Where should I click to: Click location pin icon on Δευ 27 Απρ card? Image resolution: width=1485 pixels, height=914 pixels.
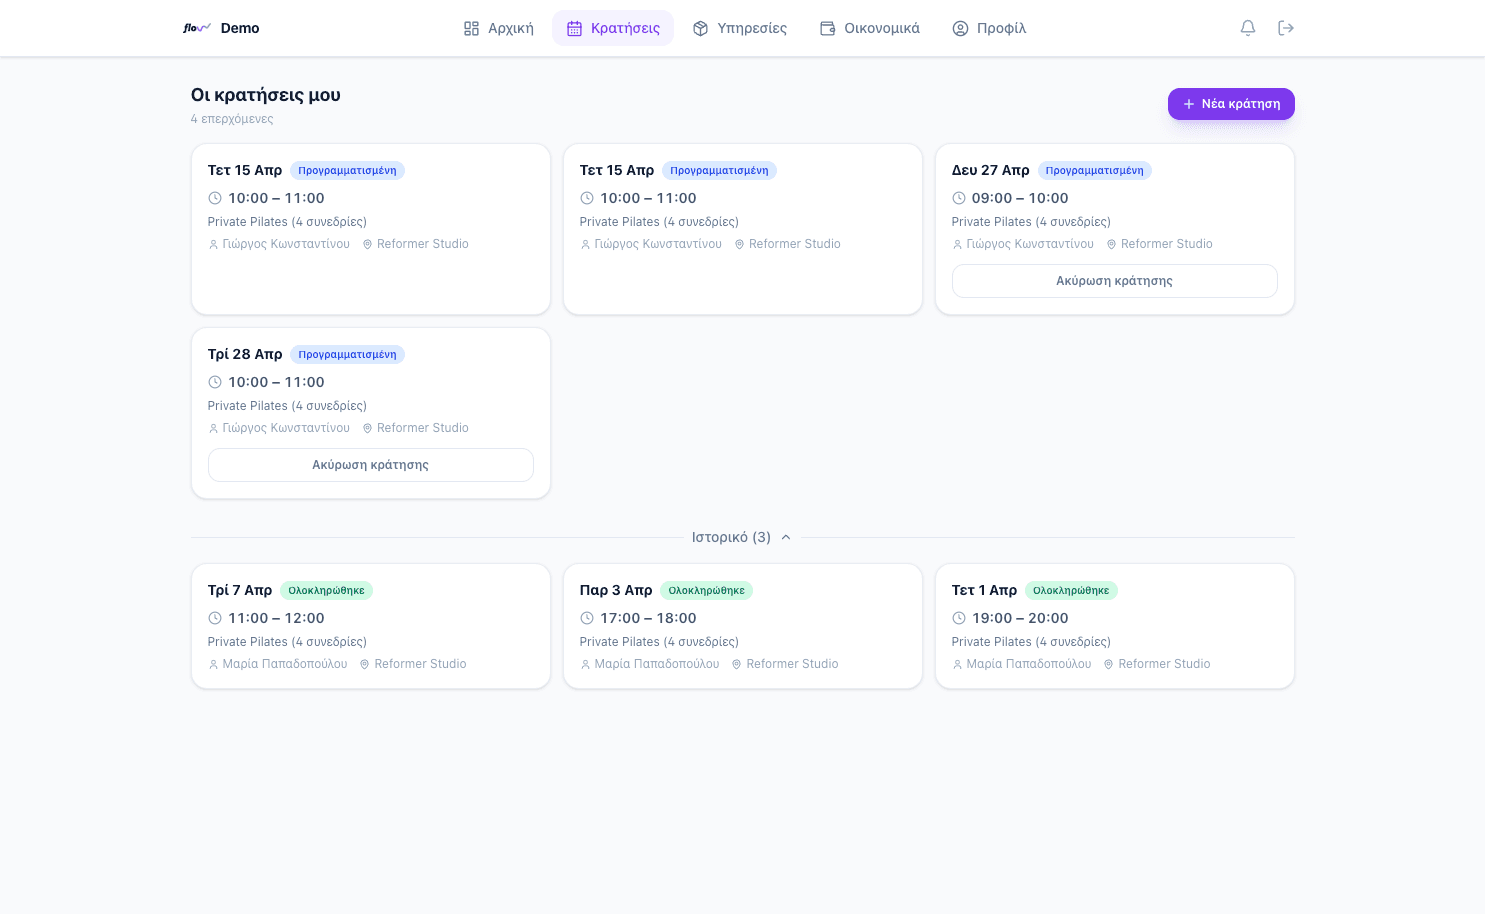click(1111, 244)
